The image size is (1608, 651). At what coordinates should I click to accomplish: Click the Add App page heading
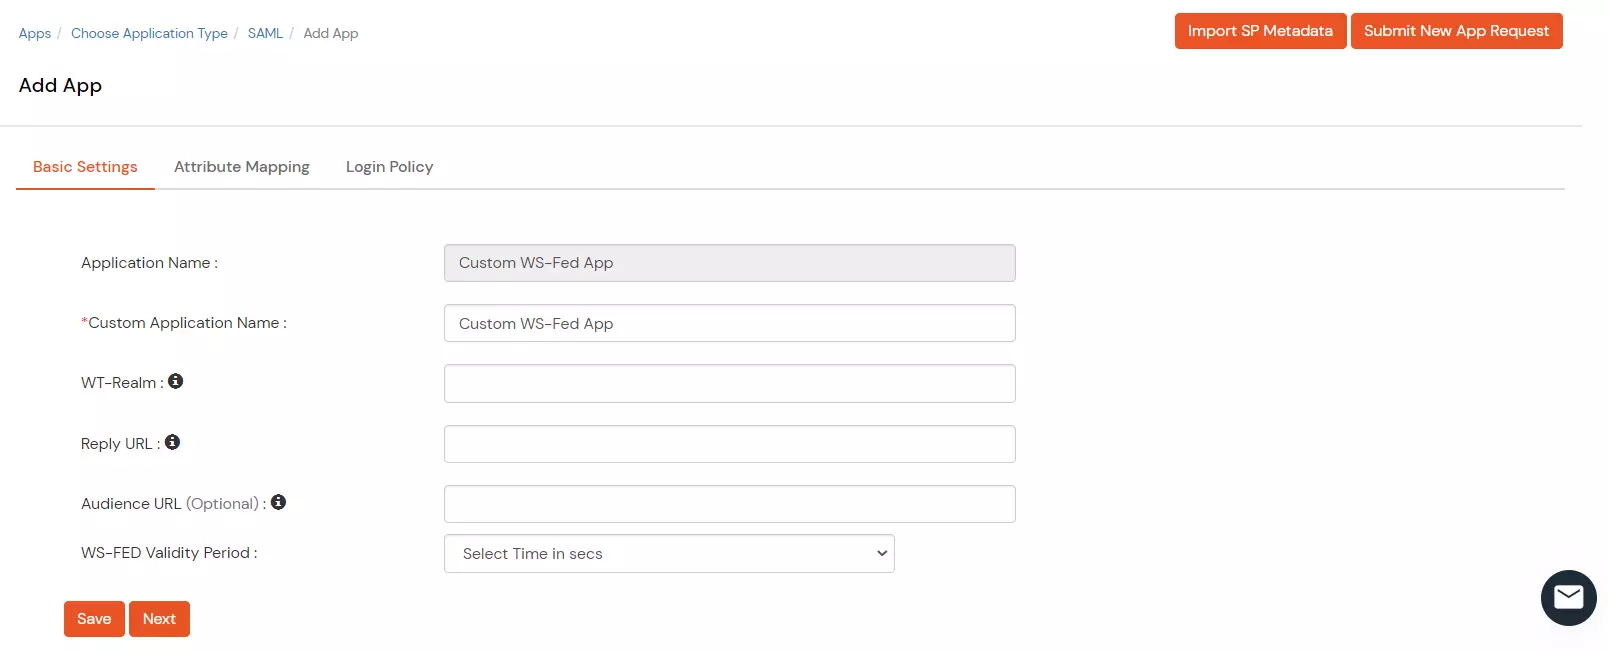click(x=60, y=86)
